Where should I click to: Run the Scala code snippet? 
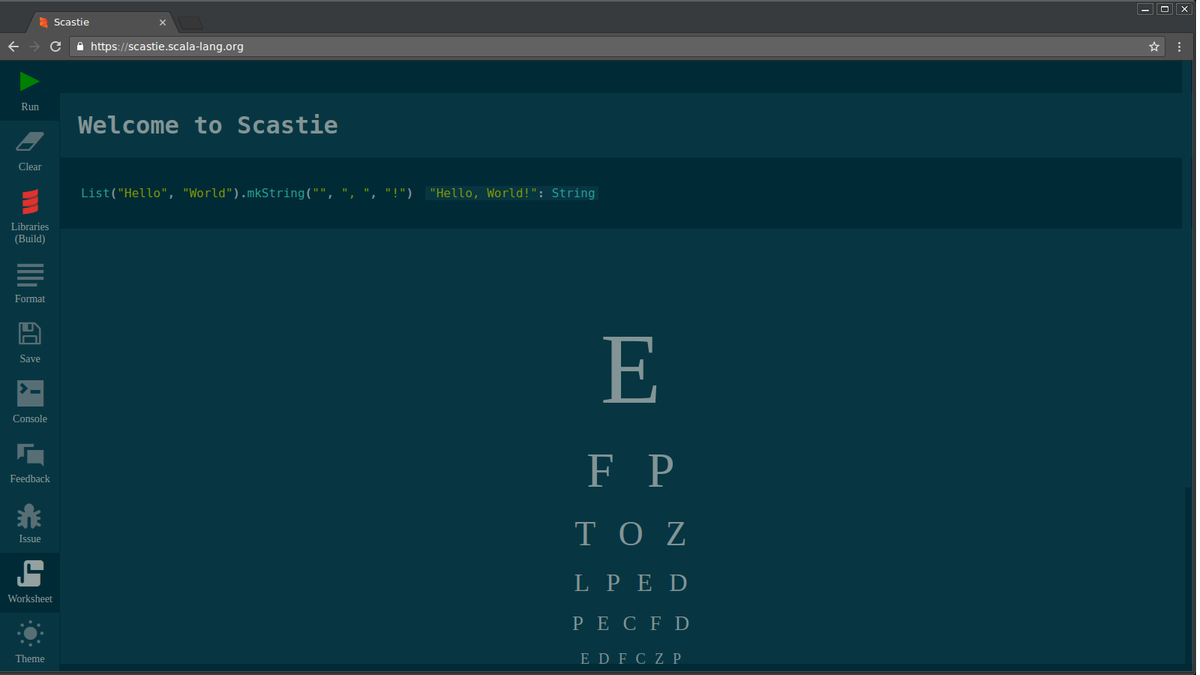29,90
